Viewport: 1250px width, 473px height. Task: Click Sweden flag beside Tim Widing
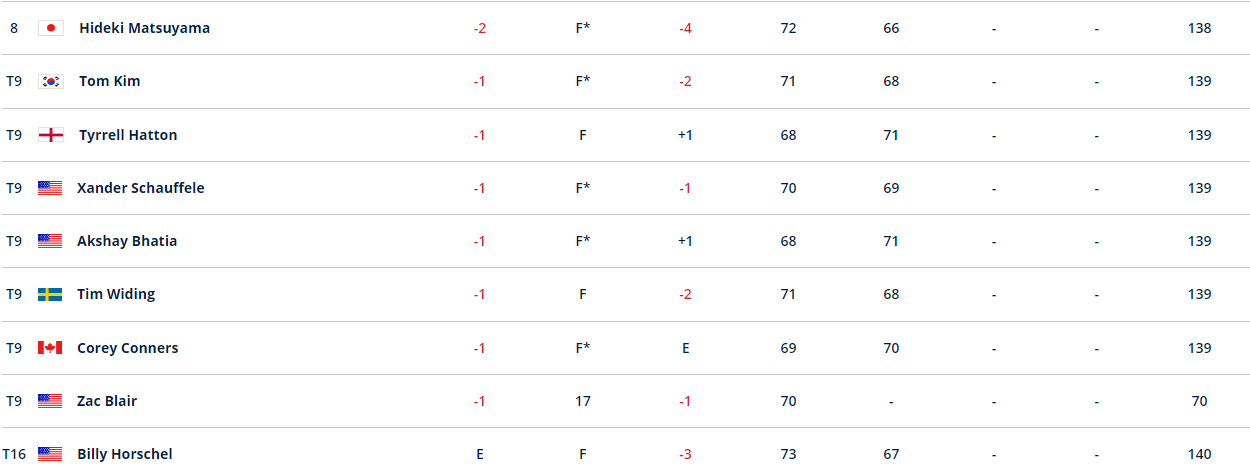[50, 294]
